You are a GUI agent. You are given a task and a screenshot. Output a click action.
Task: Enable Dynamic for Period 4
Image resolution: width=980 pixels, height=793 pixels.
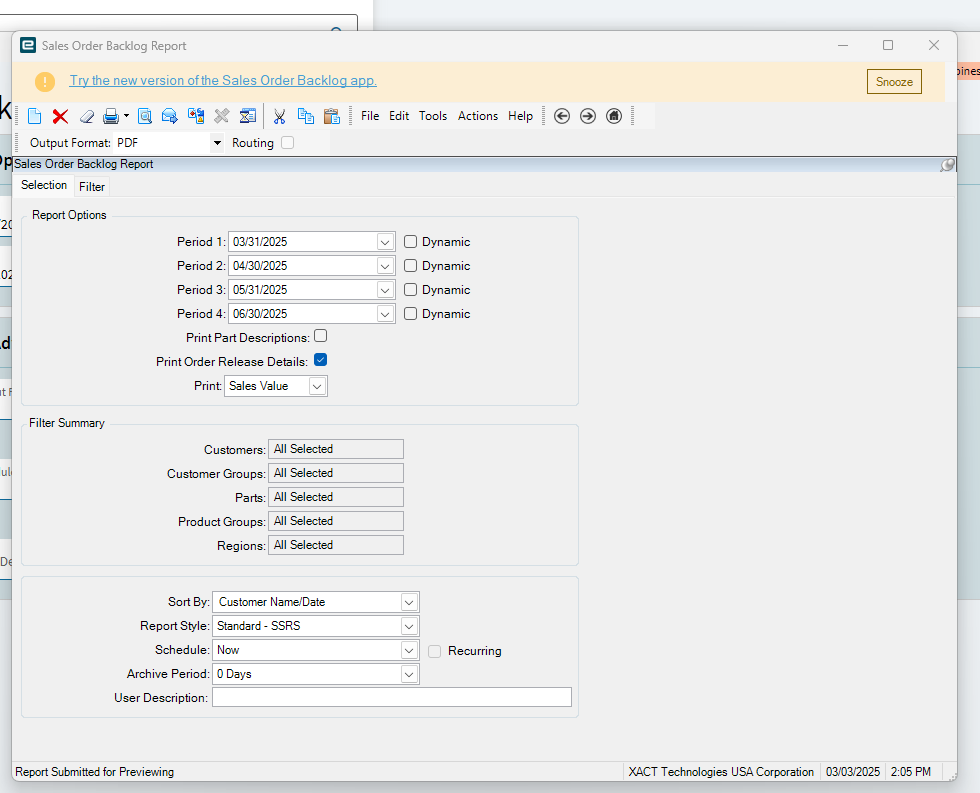410,314
